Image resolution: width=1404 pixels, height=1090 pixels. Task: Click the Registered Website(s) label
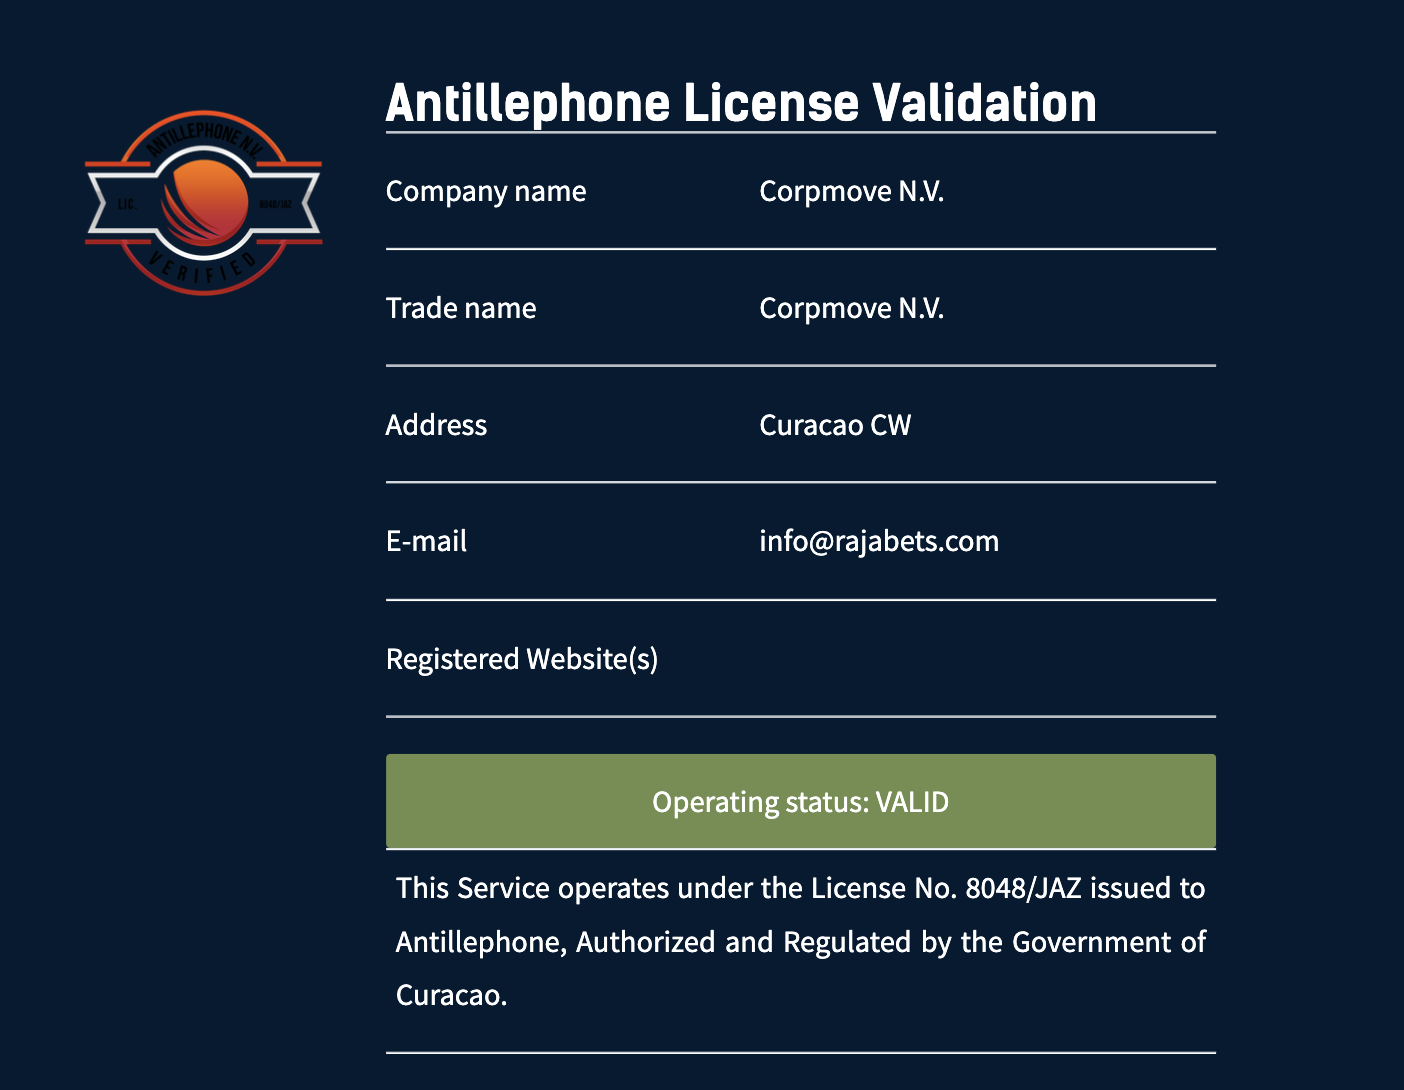click(x=522, y=659)
